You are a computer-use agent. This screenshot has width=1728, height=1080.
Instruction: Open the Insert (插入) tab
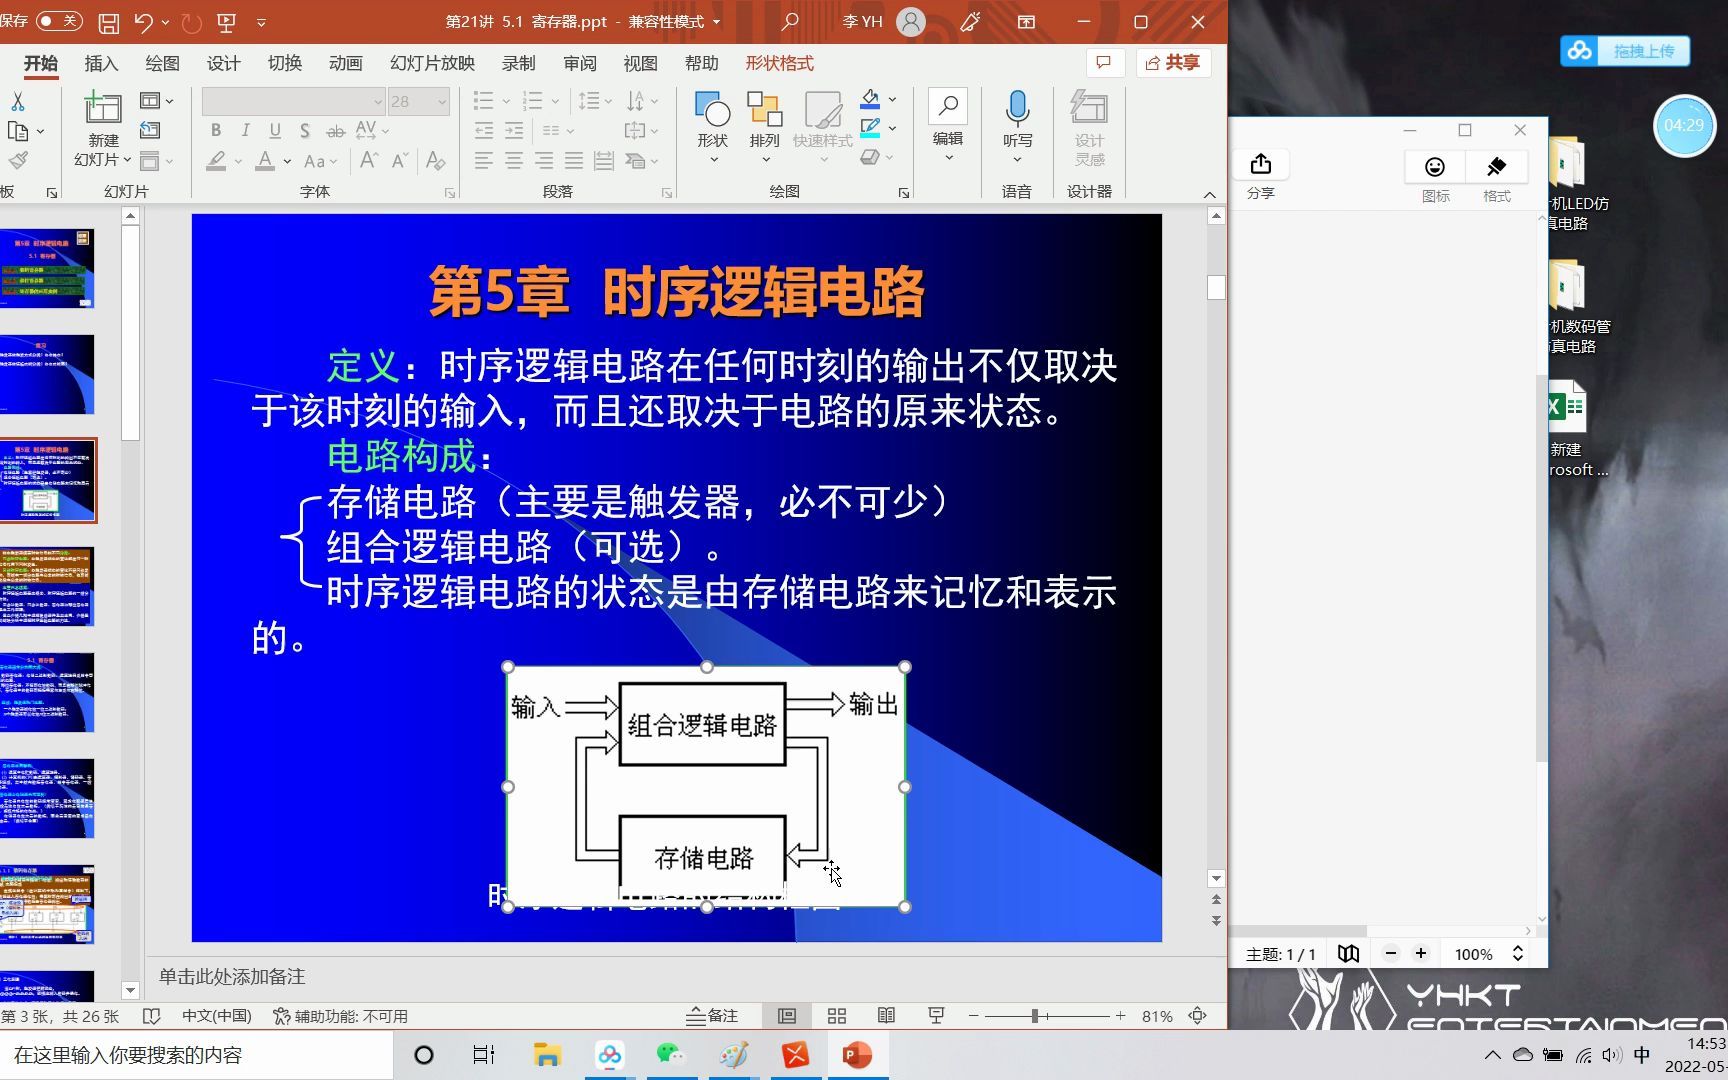(101, 63)
